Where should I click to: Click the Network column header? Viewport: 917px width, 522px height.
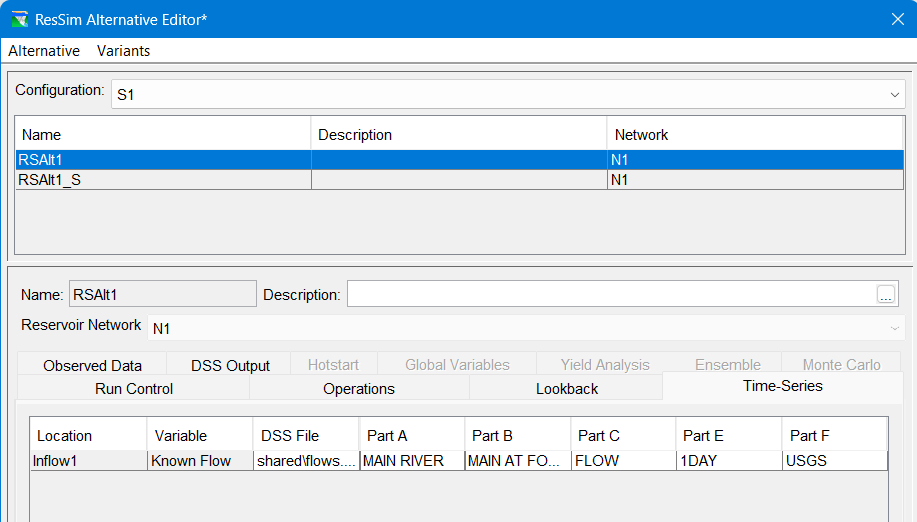click(754, 134)
